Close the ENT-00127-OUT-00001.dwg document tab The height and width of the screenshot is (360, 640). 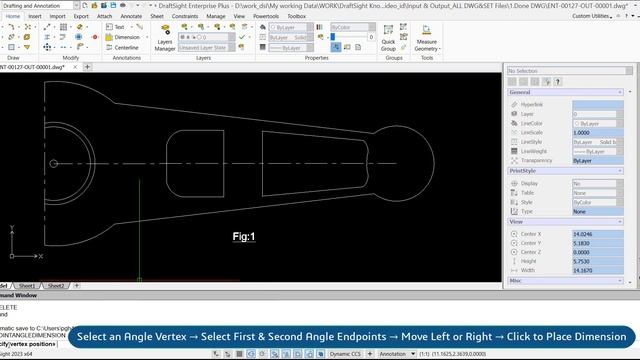(x=75, y=67)
